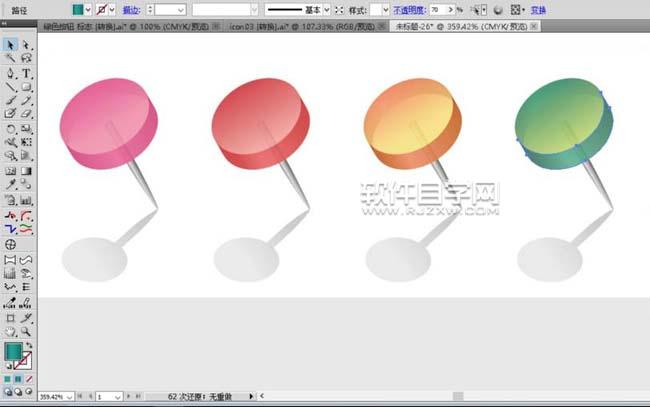
Task: Pick the Pen tool
Action: (10, 73)
